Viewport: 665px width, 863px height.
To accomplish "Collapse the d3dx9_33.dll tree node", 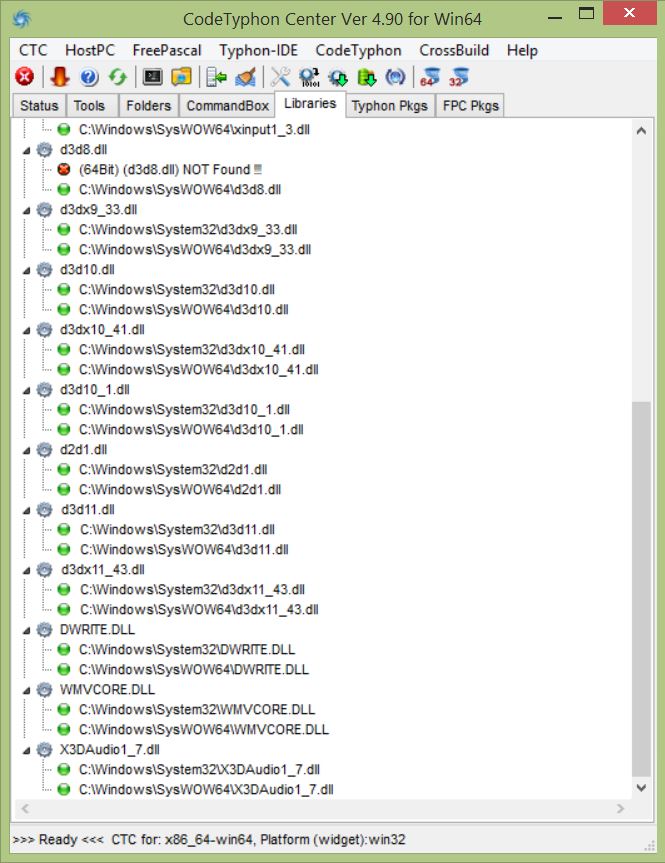I will (x=26, y=210).
